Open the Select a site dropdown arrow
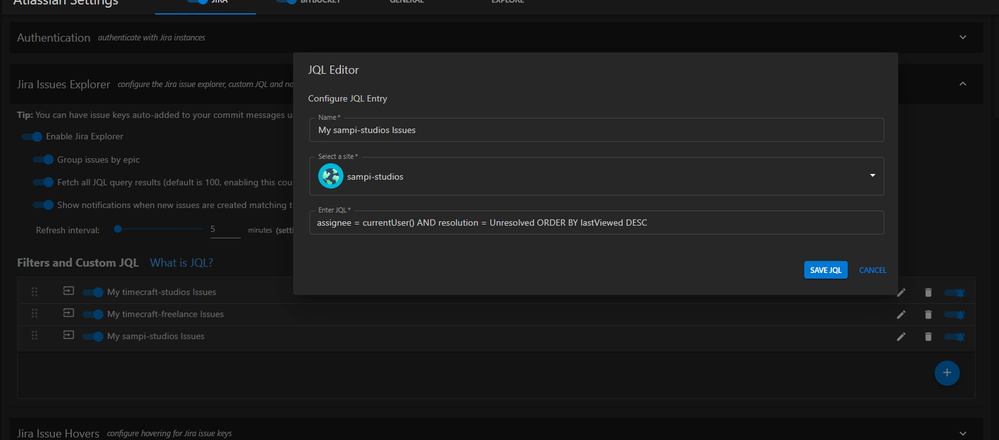Screen dimensions: 999x440 pos(872,176)
